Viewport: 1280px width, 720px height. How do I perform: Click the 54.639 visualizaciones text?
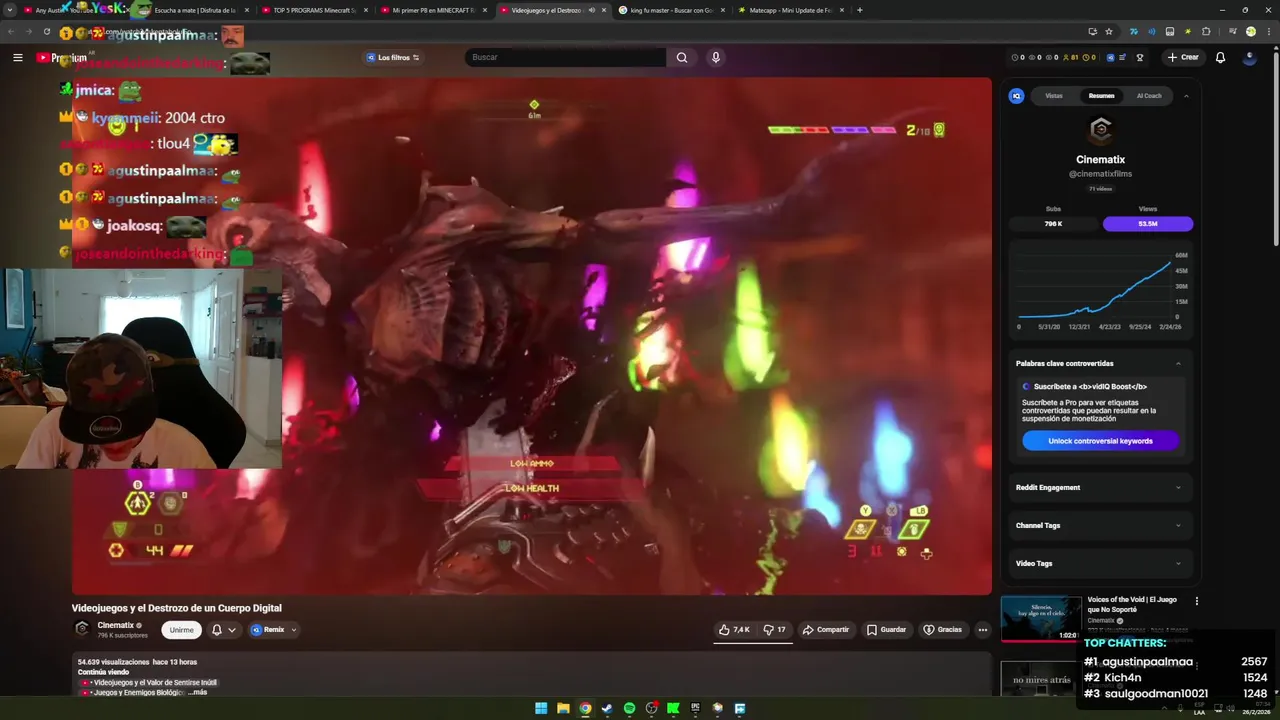tap(114, 662)
